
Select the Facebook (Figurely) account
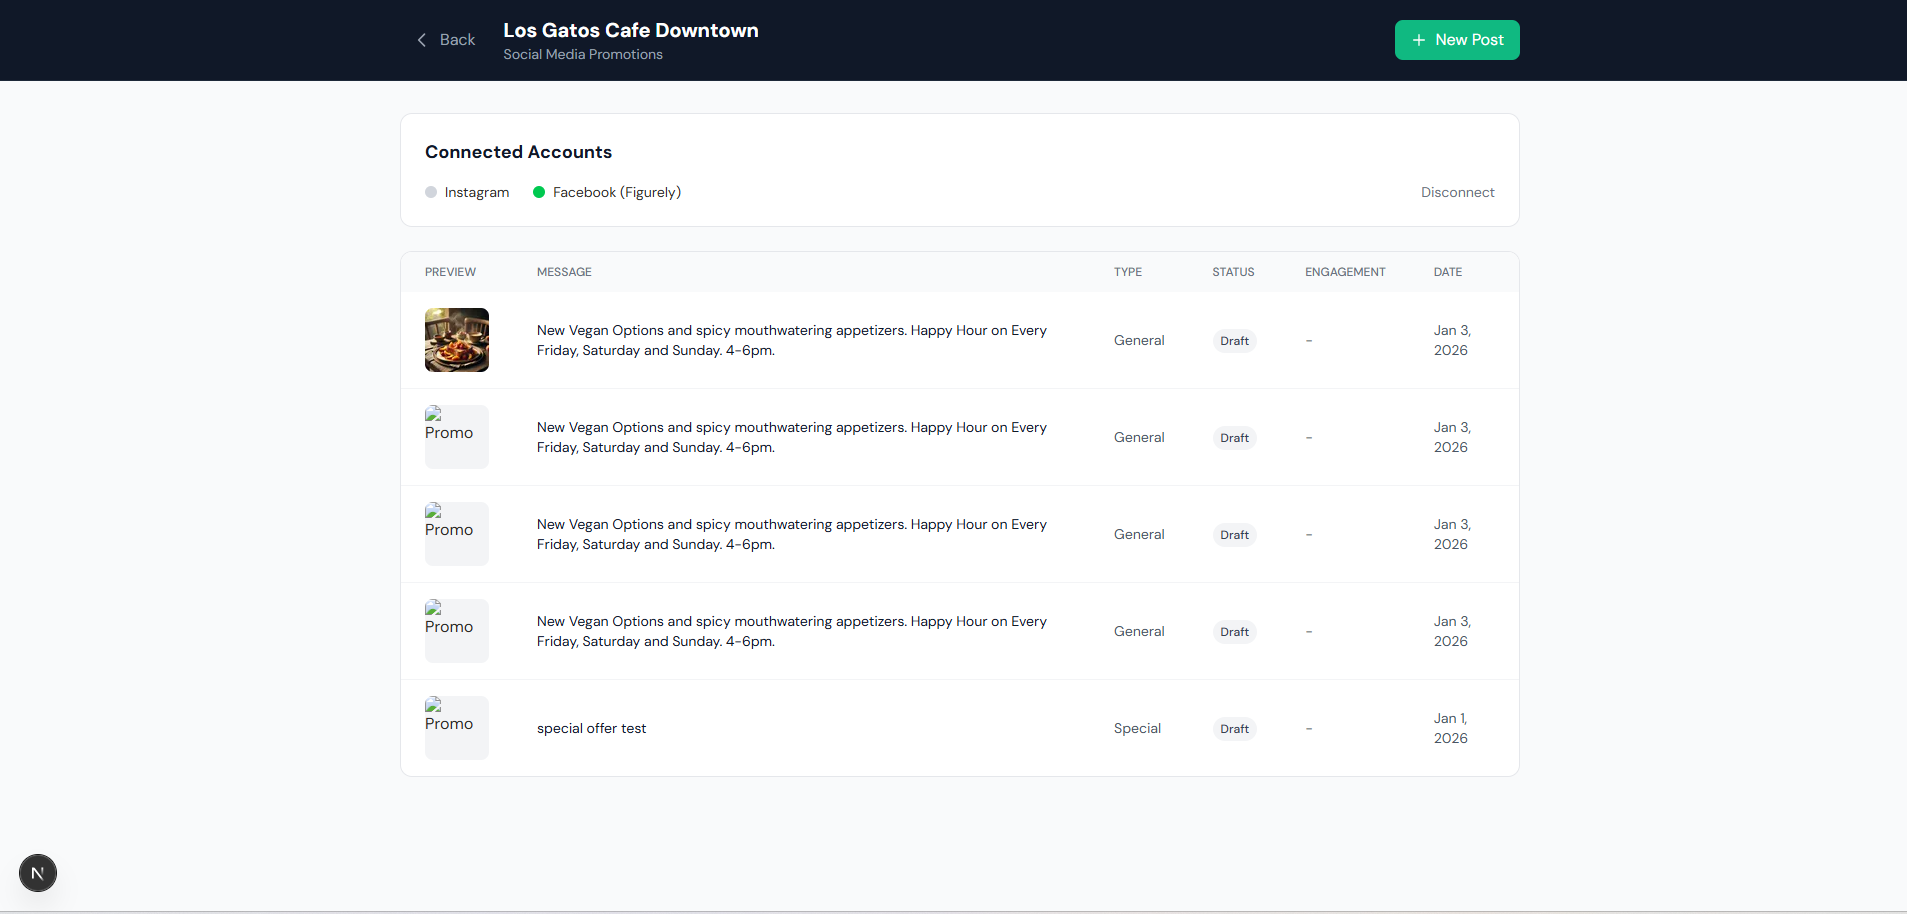pyautogui.click(x=616, y=192)
